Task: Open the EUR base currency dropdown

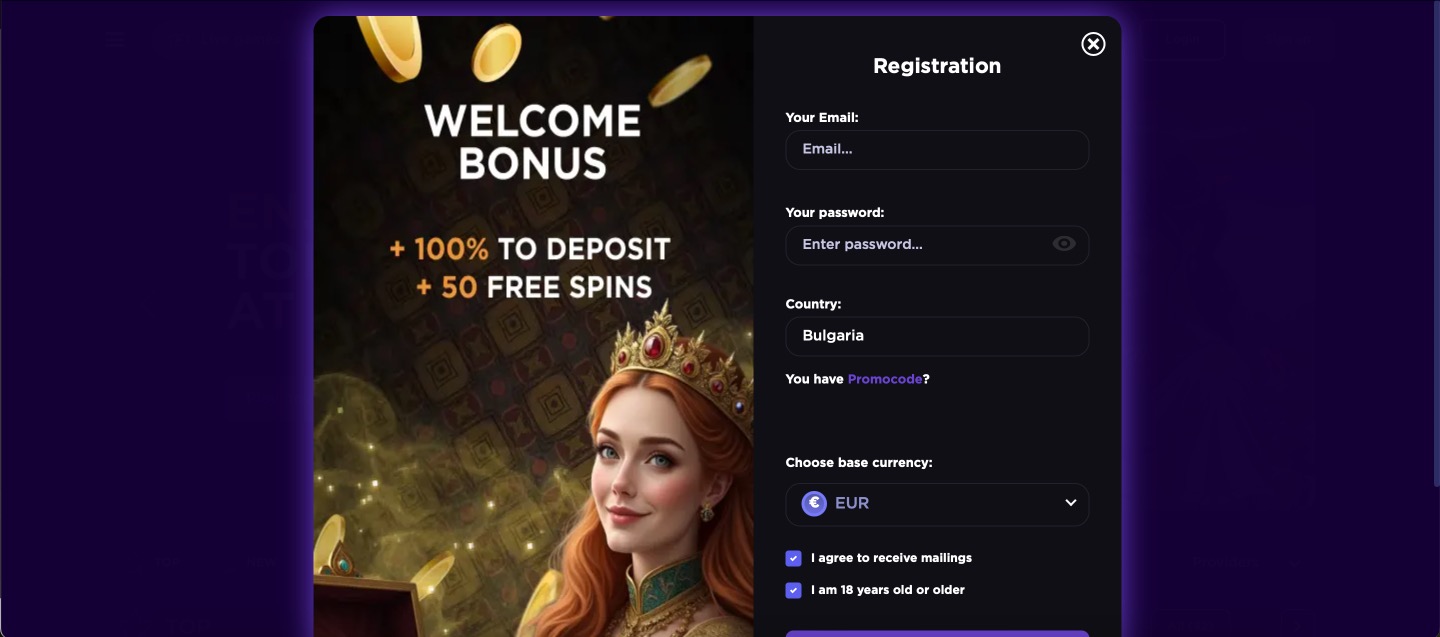Action: tap(937, 504)
